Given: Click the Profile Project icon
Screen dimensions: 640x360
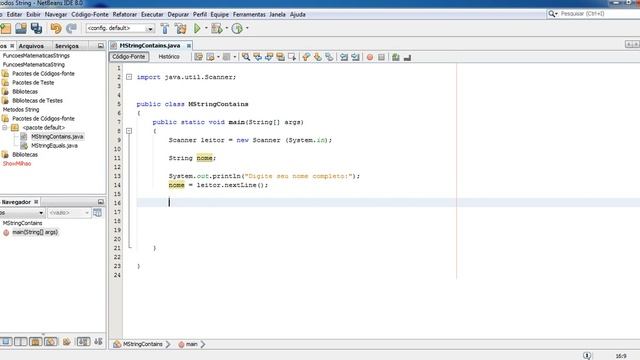Looking at the screenshot, I should click(x=237, y=29).
